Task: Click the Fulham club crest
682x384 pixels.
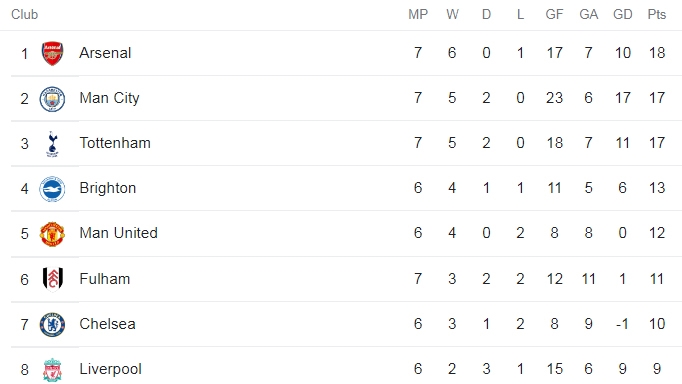Action: click(53, 279)
